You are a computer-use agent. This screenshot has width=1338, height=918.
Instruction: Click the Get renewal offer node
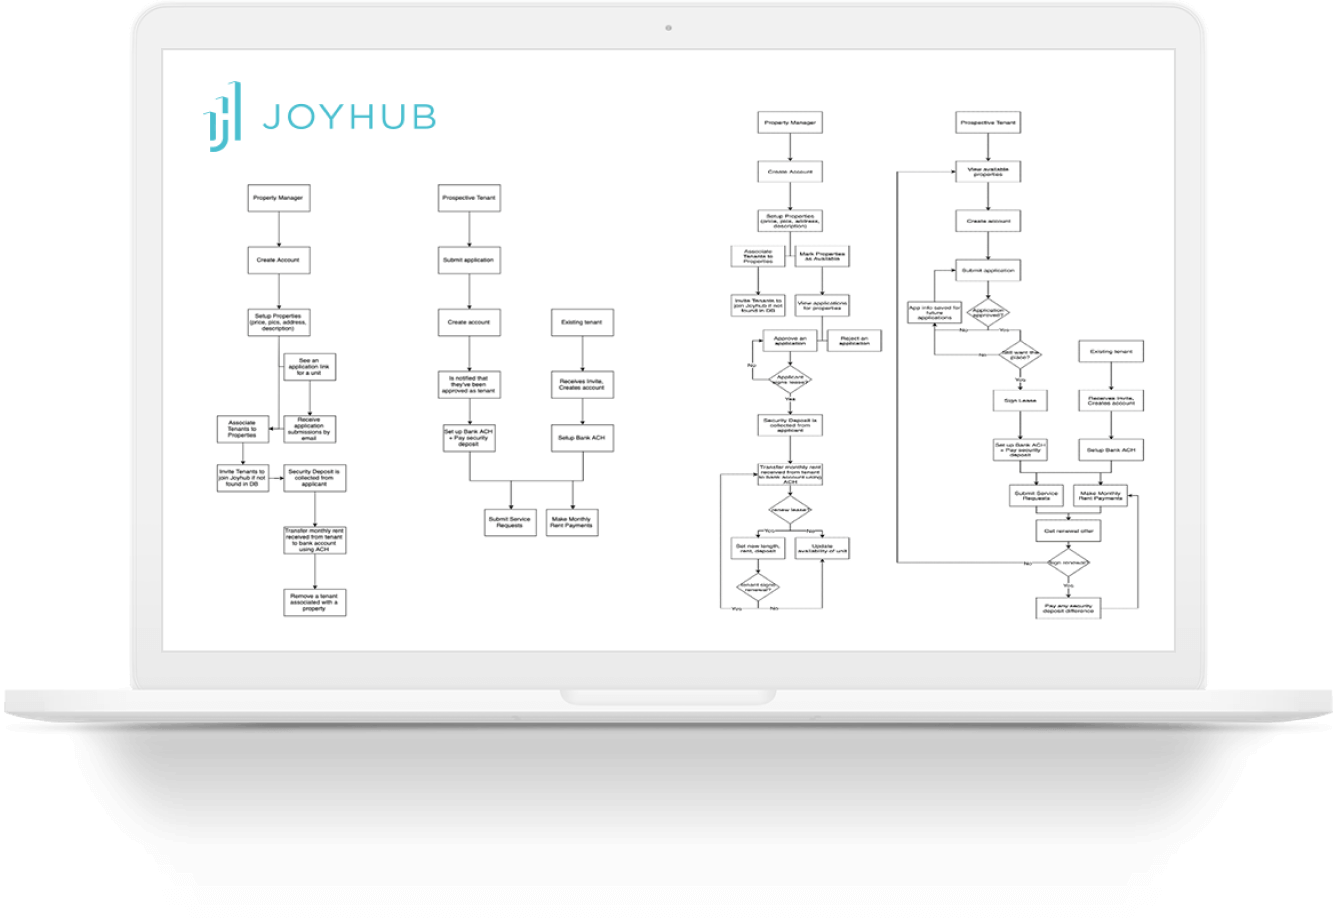point(1068,531)
